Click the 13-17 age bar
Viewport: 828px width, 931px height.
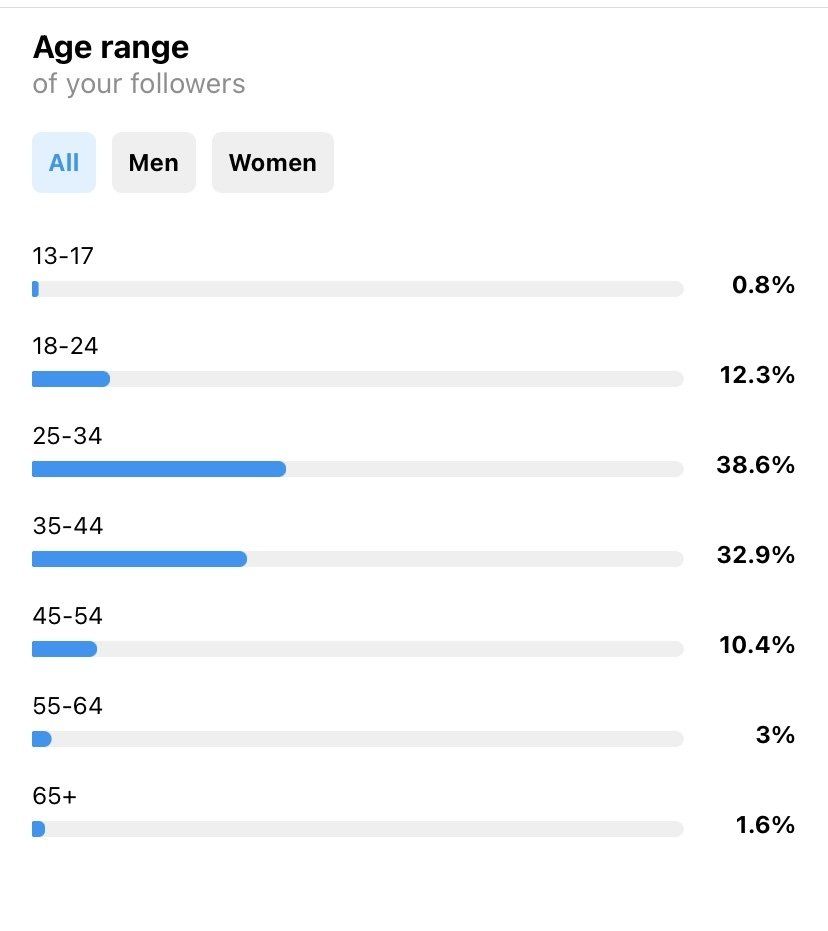point(357,289)
